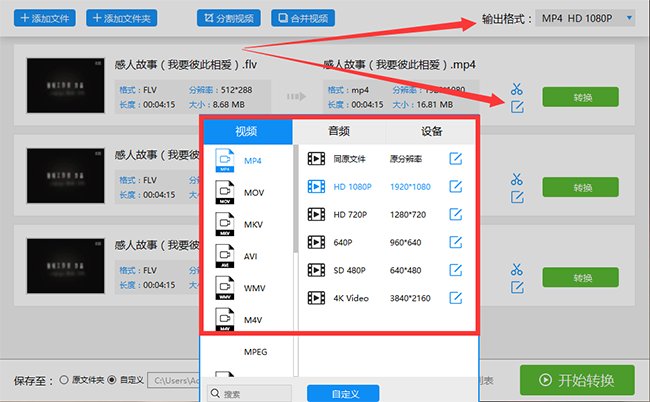The height and width of the screenshot is (402, 650).
Task: Edit the SD 480P preset settings
Action: point(456,270)
